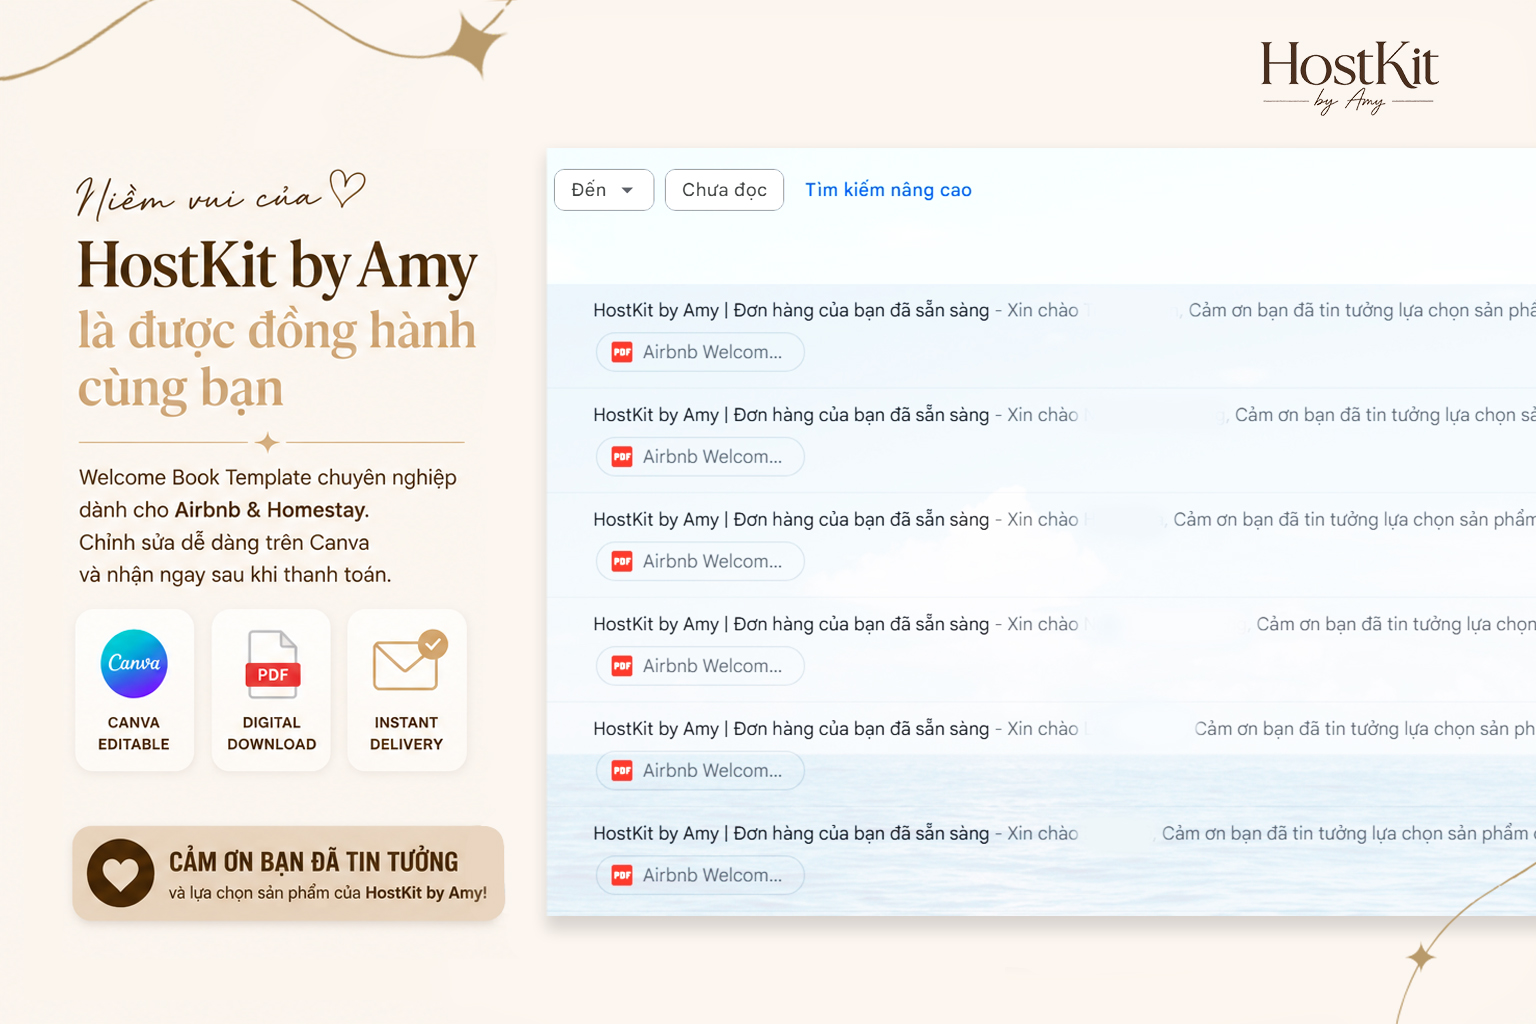Click the Instant Delivery envelope icon

coord(409,660)
